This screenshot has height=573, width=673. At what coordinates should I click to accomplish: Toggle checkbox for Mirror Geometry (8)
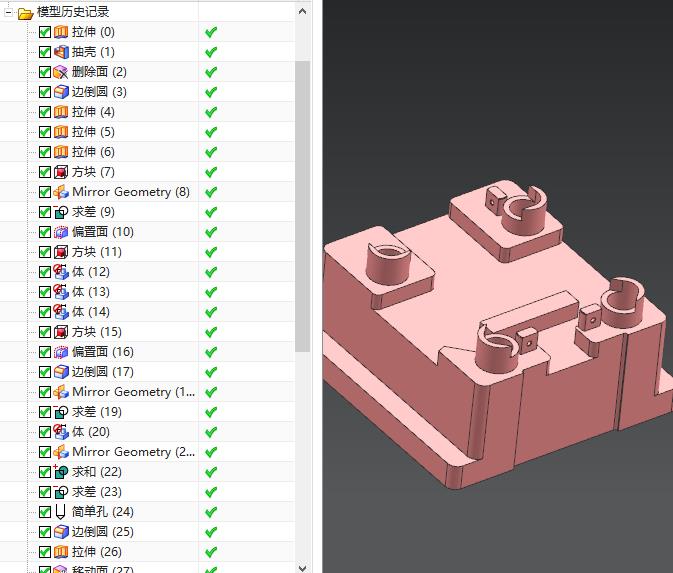coord(45,192)
